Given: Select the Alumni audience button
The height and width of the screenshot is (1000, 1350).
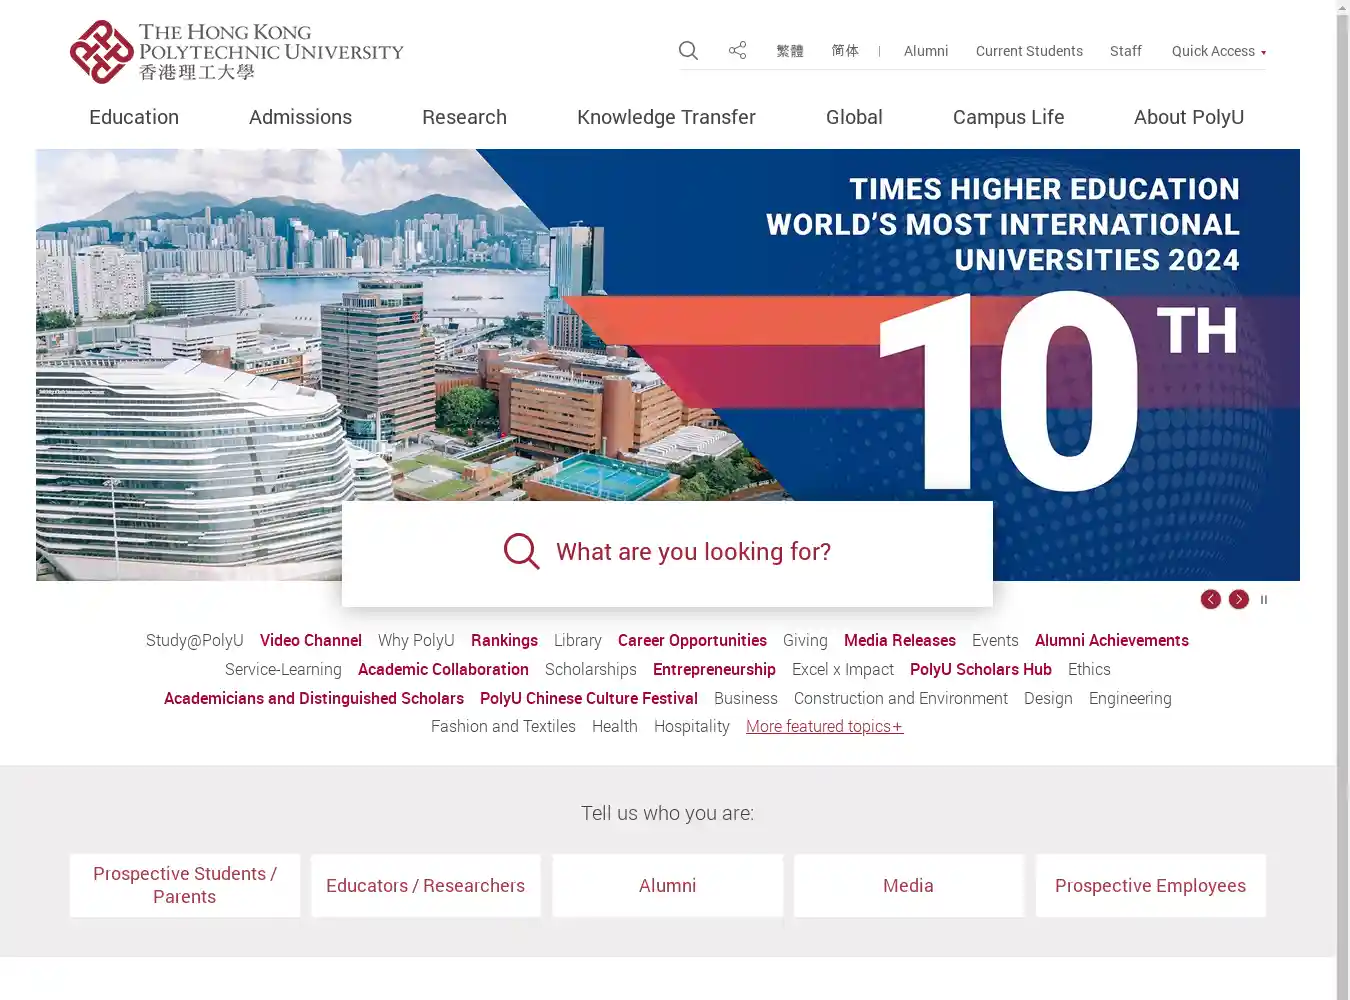Looking at the screenshot, I should pos(668,885).
